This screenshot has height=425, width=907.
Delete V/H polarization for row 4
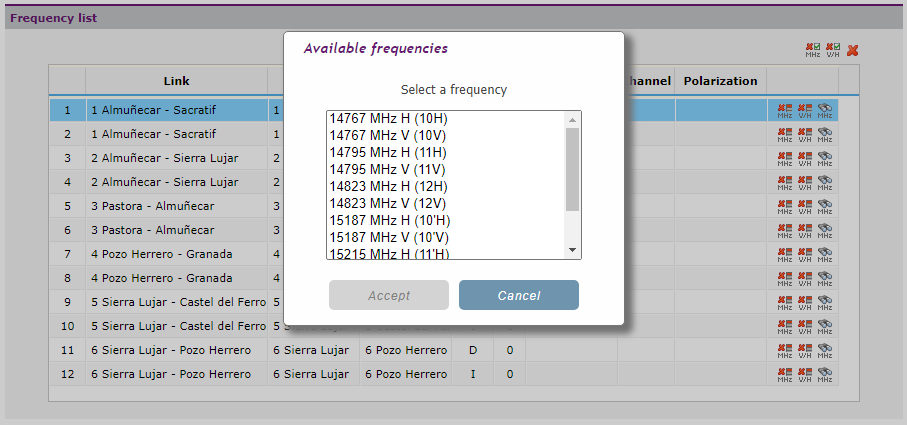(805, 182)
